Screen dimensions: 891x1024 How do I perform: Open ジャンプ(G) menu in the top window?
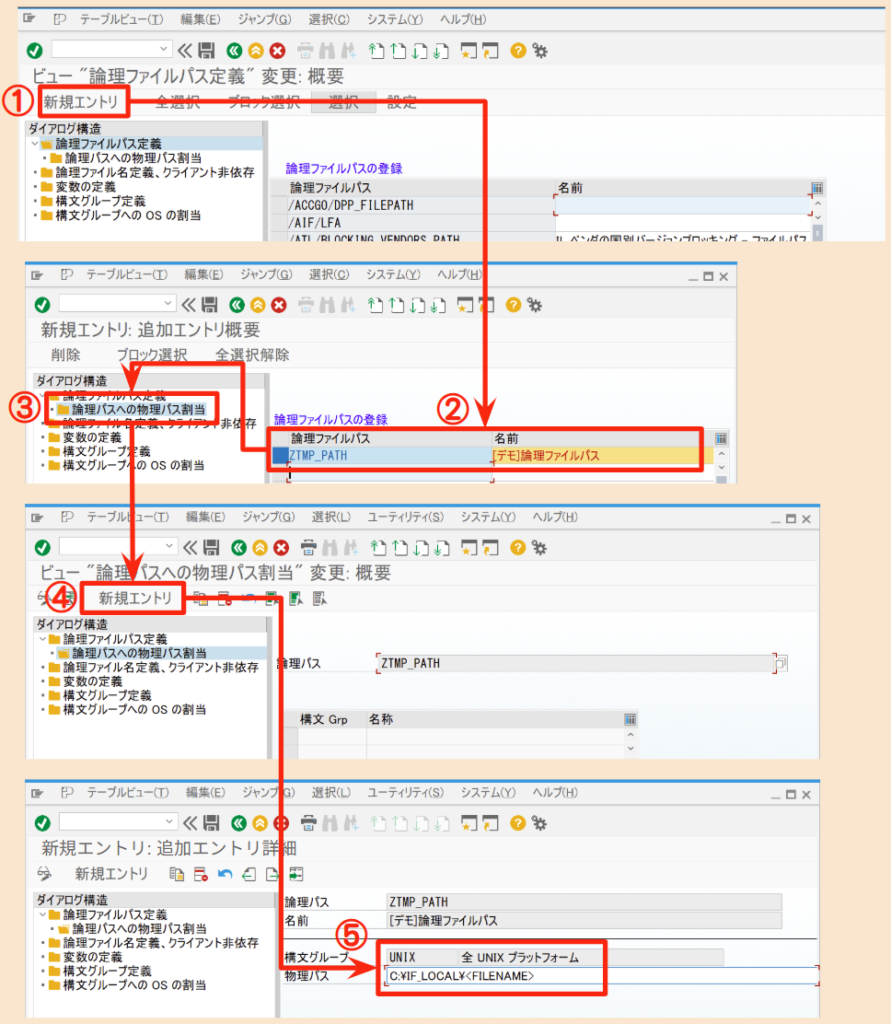click(x=264, y=20)
